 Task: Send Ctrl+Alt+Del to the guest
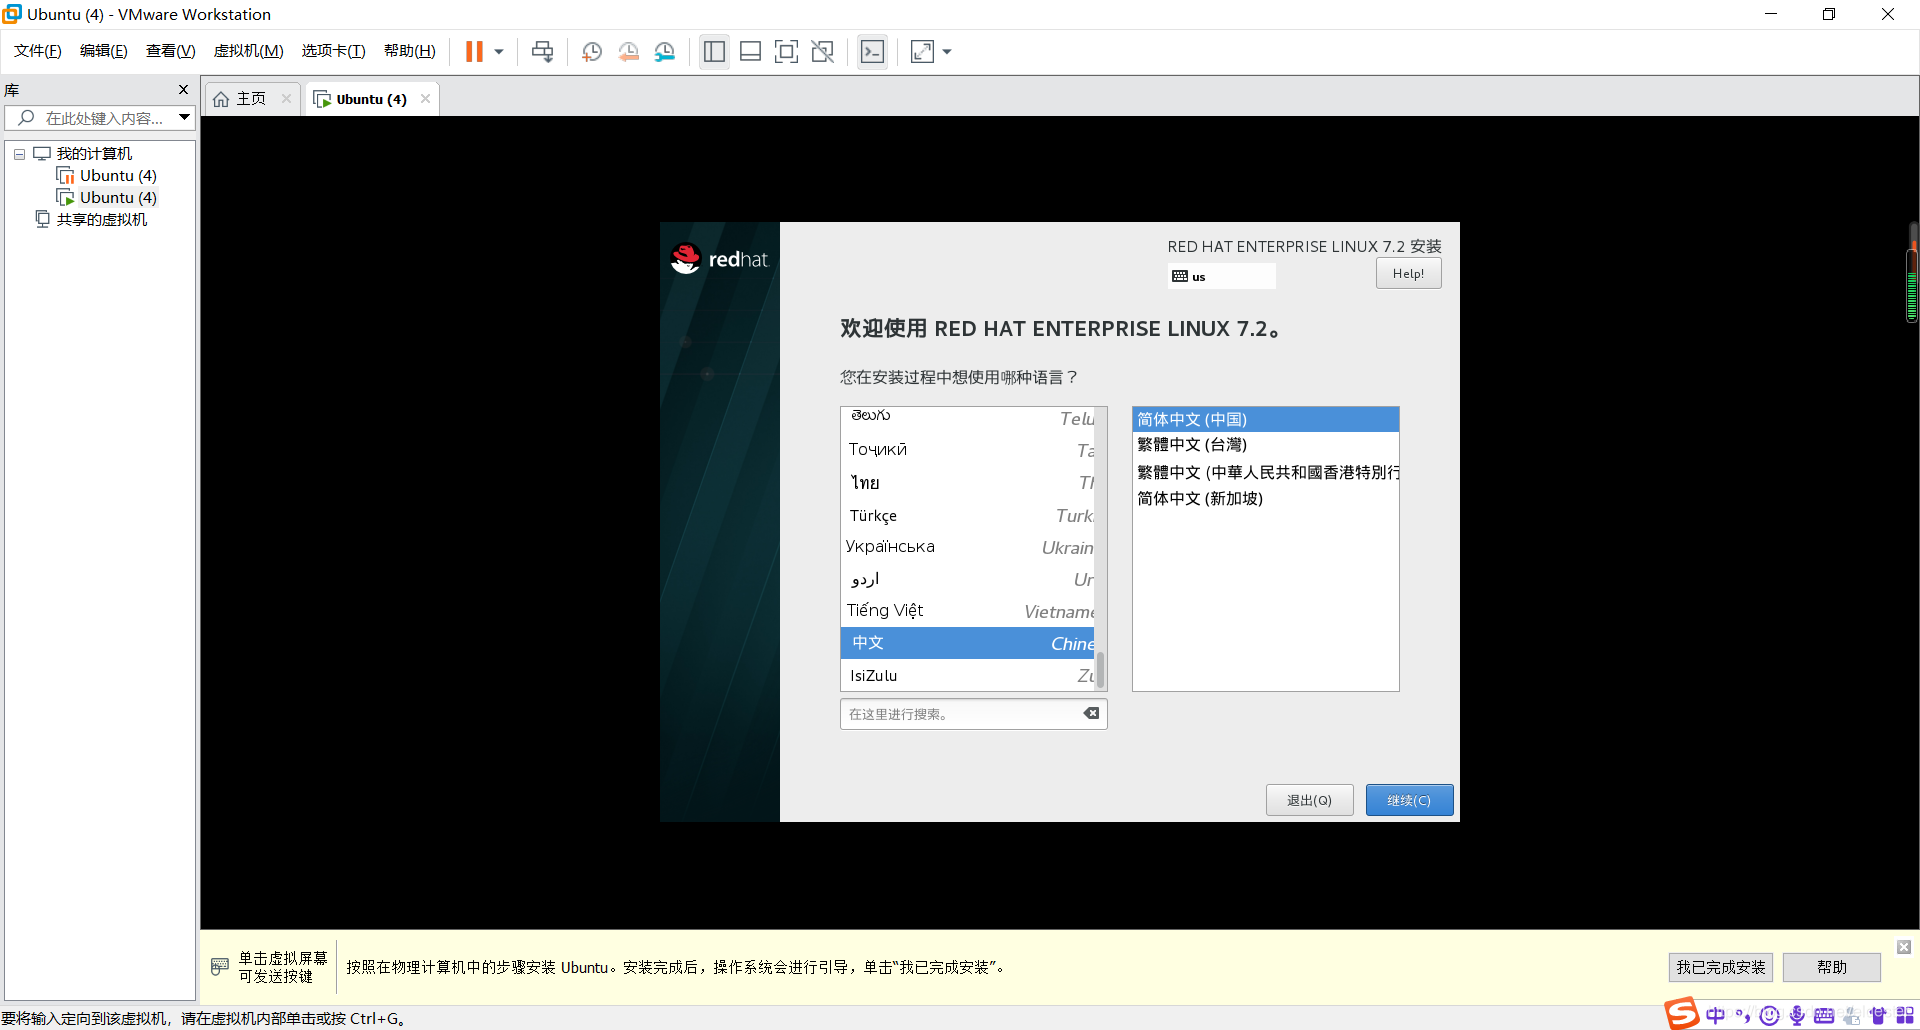[x=542, y=51]
